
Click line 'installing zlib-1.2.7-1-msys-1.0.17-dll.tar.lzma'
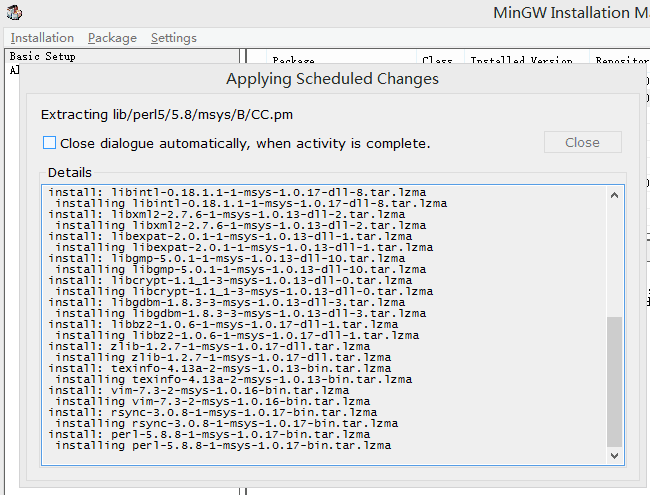pos(223,357)
